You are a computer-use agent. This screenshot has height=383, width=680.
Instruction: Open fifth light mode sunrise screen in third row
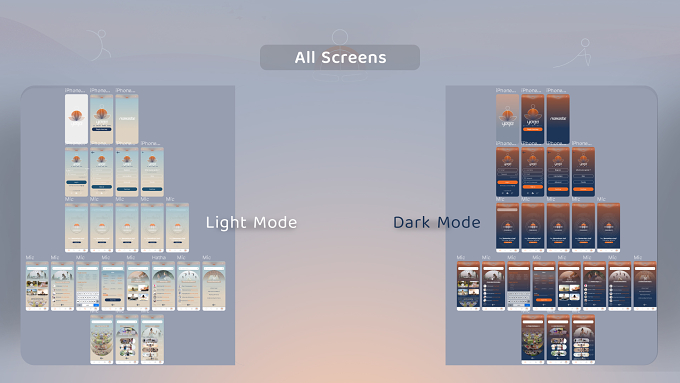[x=177, y=227]
